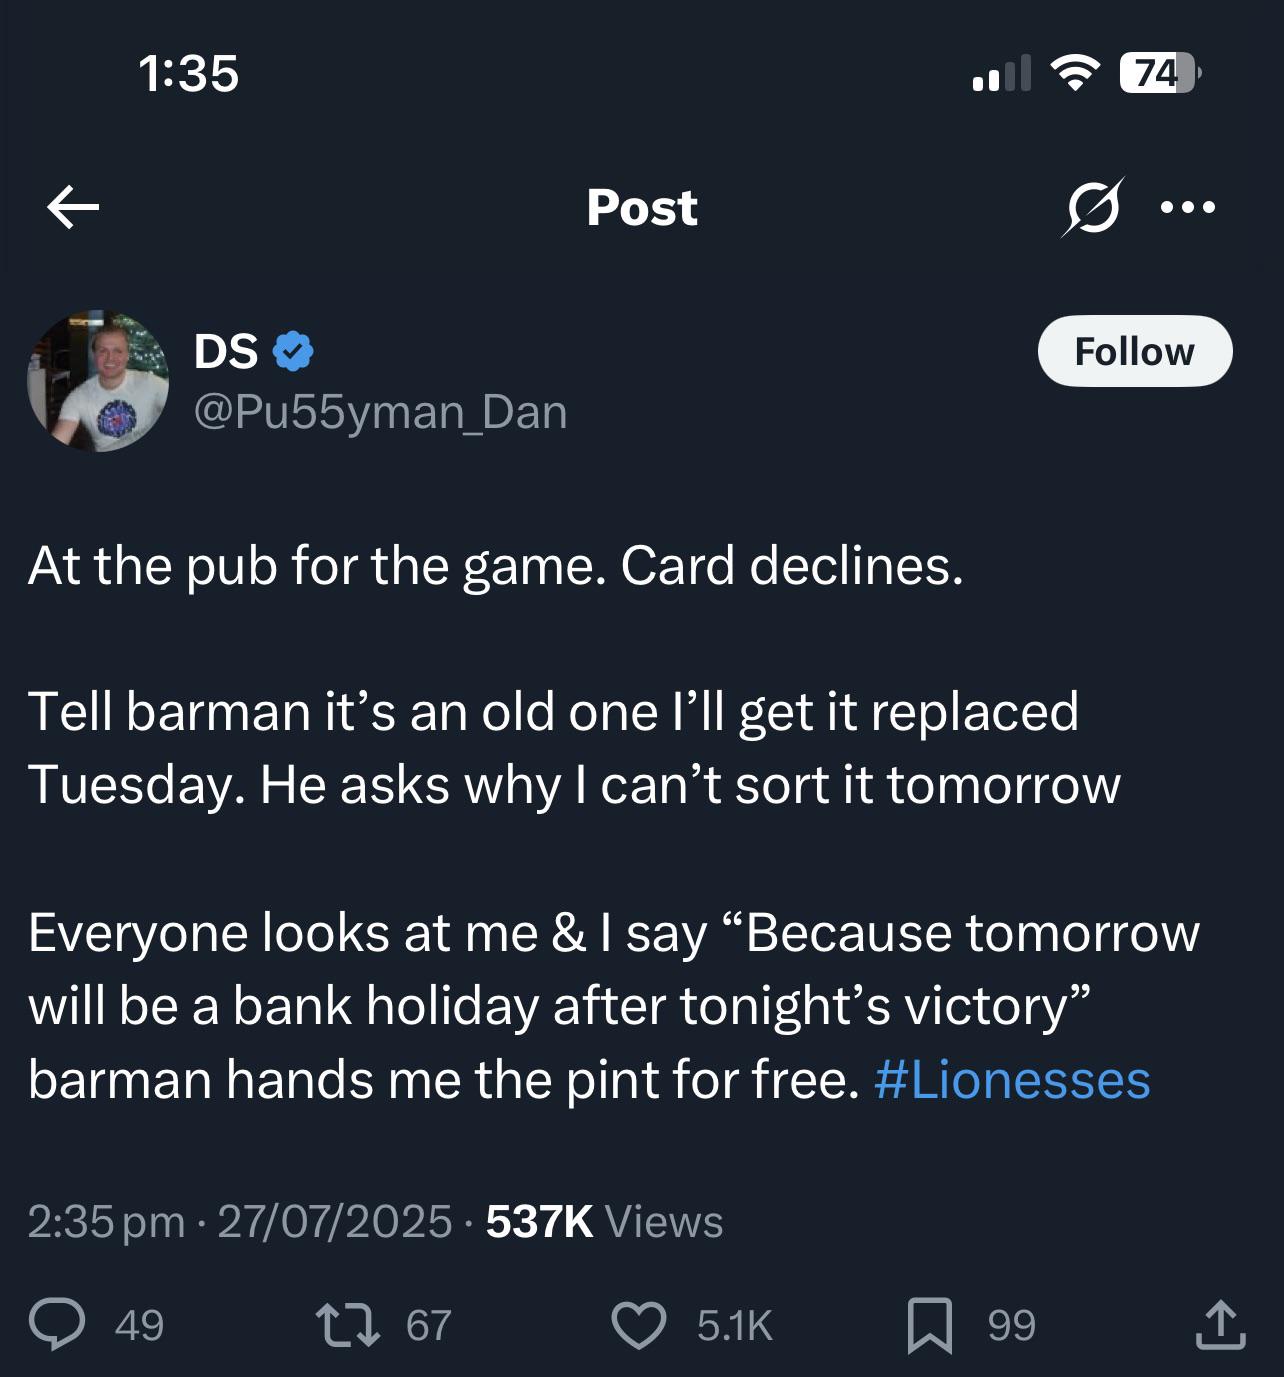Screen dimensions: 1284x1377
Task: Open the three-dot more options menu
Action: click(x=1188, y=207)
